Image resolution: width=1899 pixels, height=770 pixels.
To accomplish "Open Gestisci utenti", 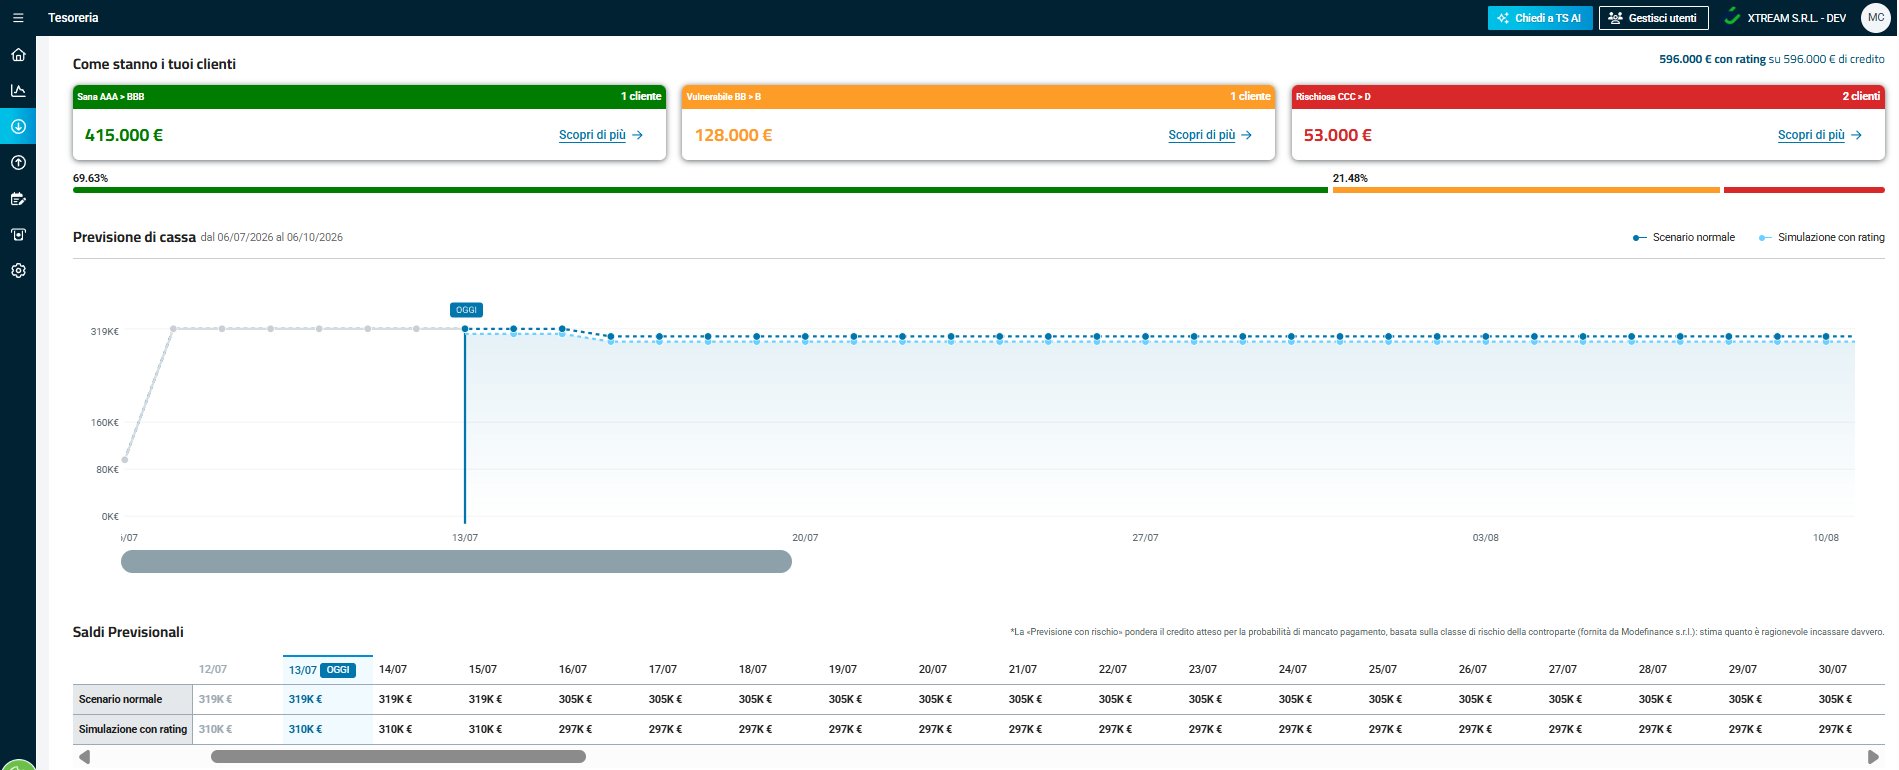I will click(x=1654, y=18).
